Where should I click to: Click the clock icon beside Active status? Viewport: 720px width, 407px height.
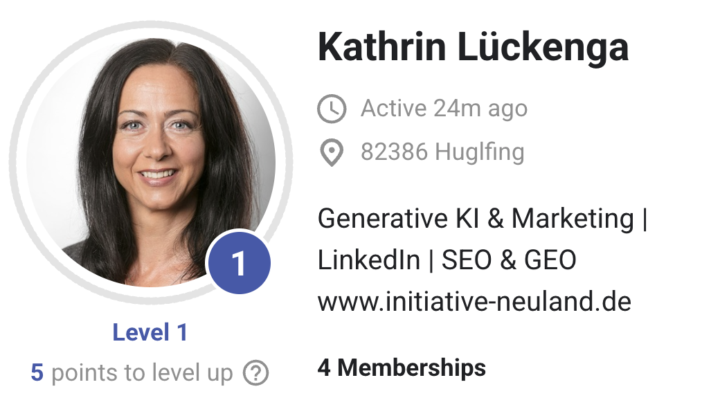pos(330,108)
